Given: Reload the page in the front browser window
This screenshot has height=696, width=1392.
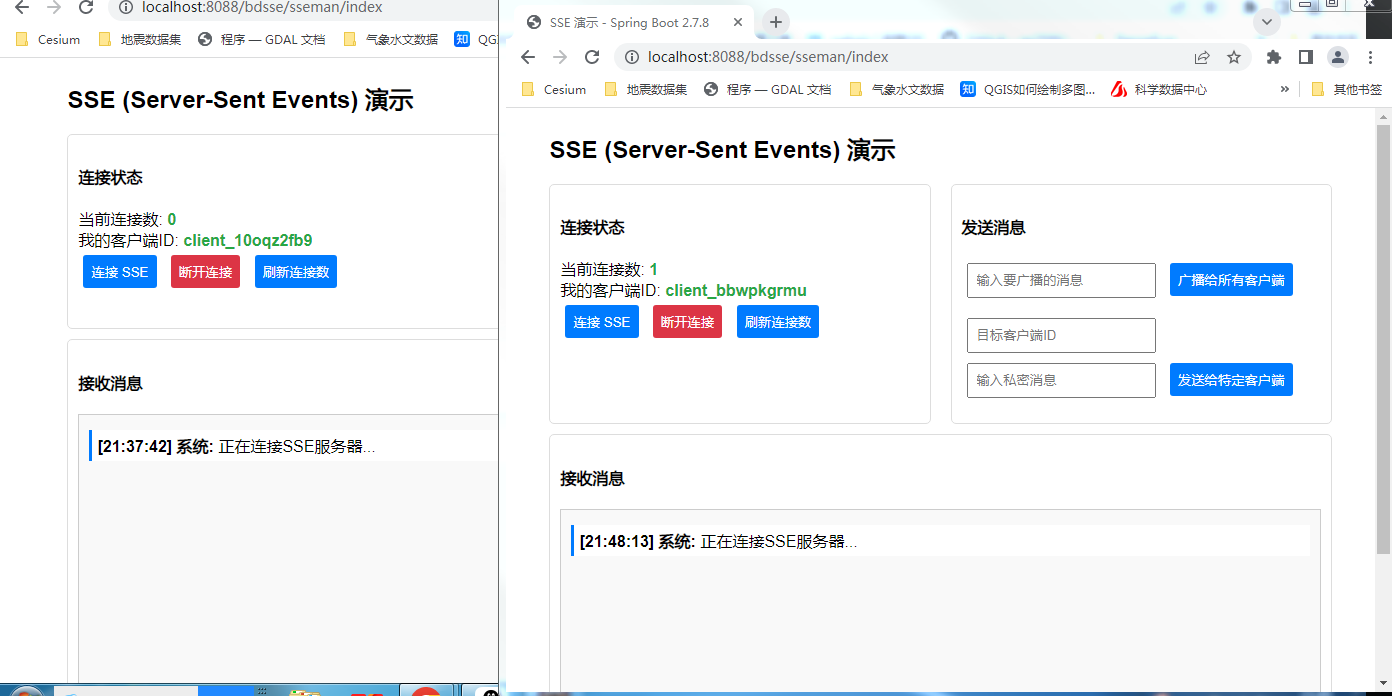Looking at the screenshot, I should click(592, 57).
